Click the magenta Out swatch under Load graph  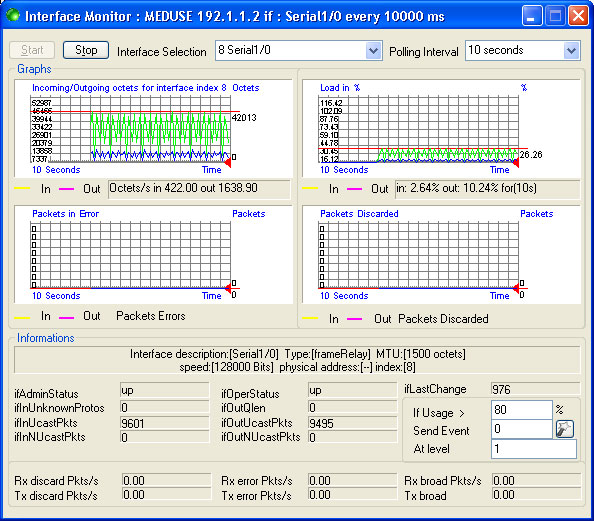(354, 188)
